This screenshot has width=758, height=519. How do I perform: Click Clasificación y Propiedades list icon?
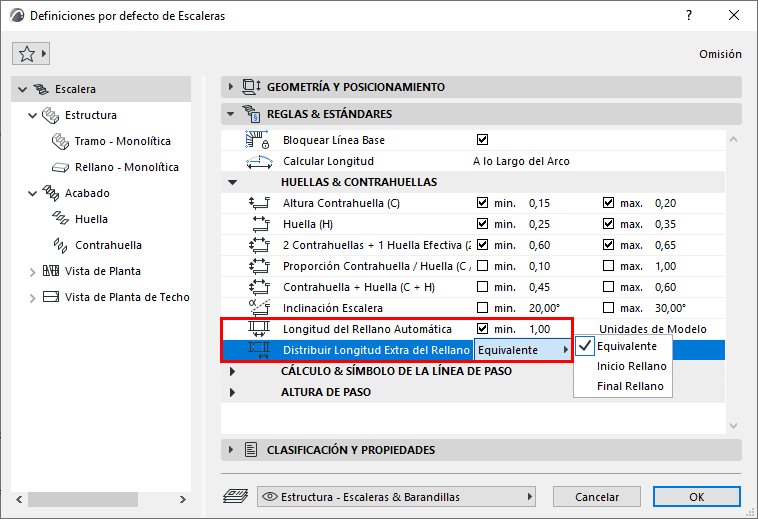coord(251,450)
